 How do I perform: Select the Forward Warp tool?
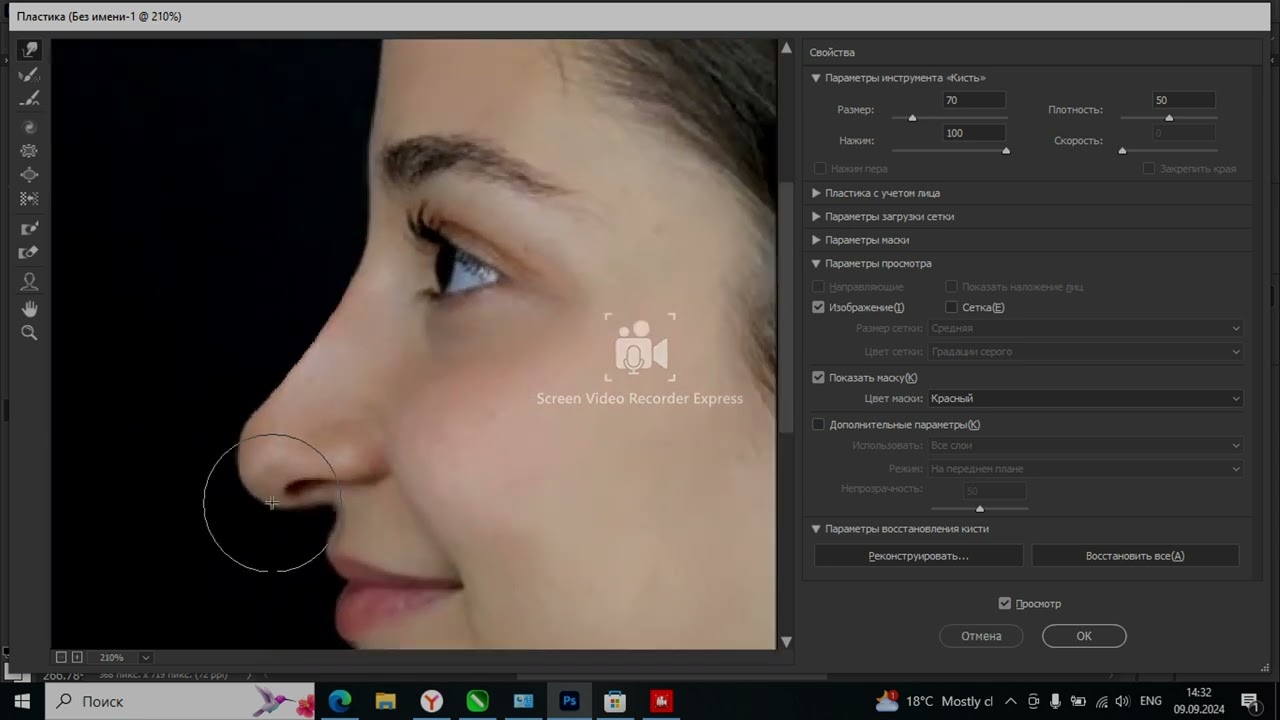pos(29,50)
